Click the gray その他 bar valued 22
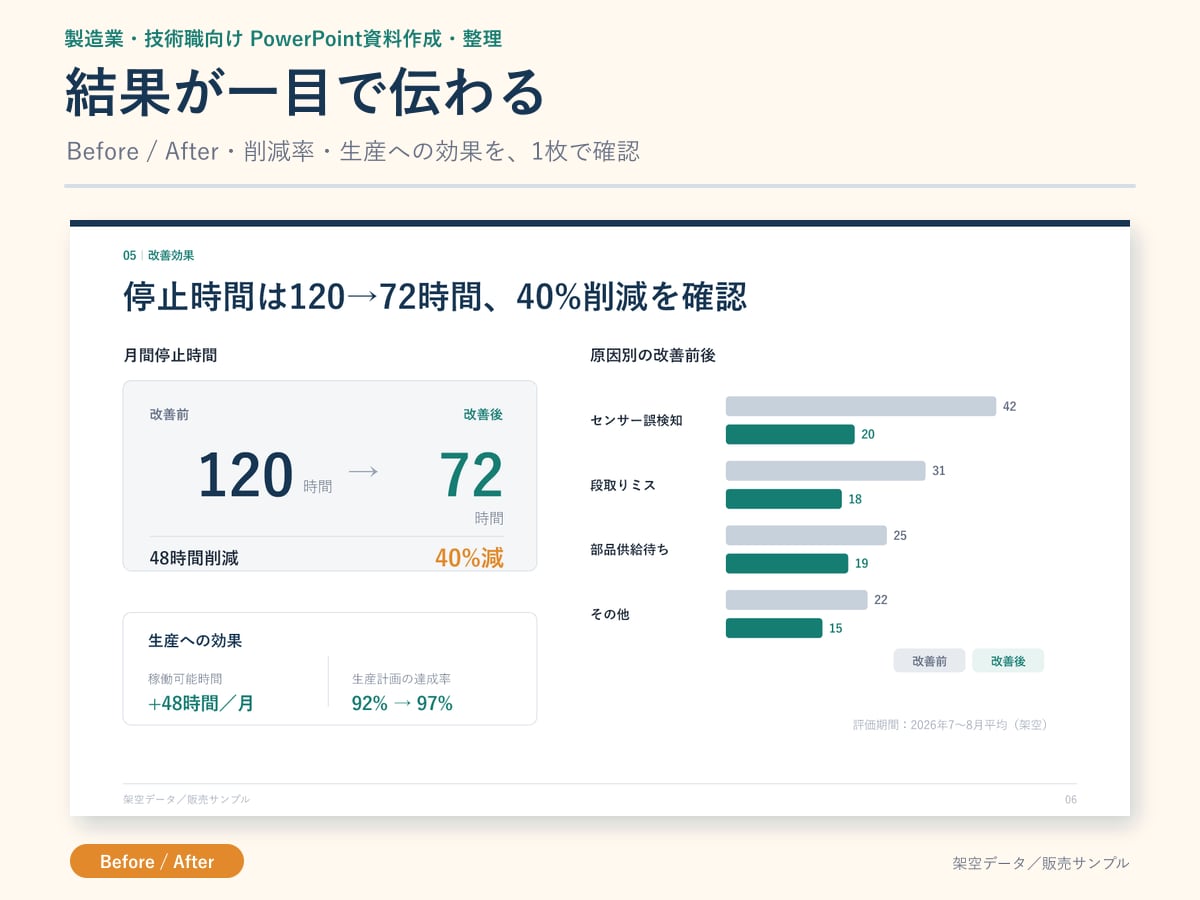The width and height of the screenshot is (1200, 900). coord(796,600)
